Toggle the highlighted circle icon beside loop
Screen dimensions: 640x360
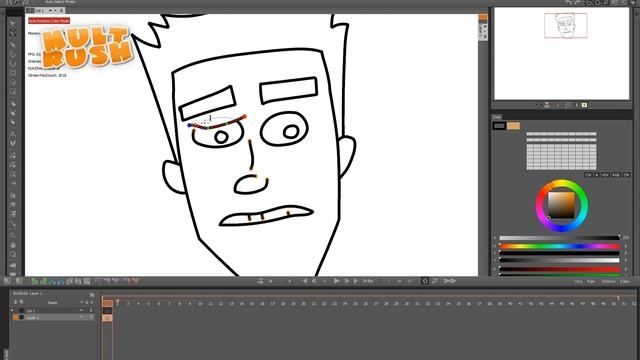(x=425, y=281)
